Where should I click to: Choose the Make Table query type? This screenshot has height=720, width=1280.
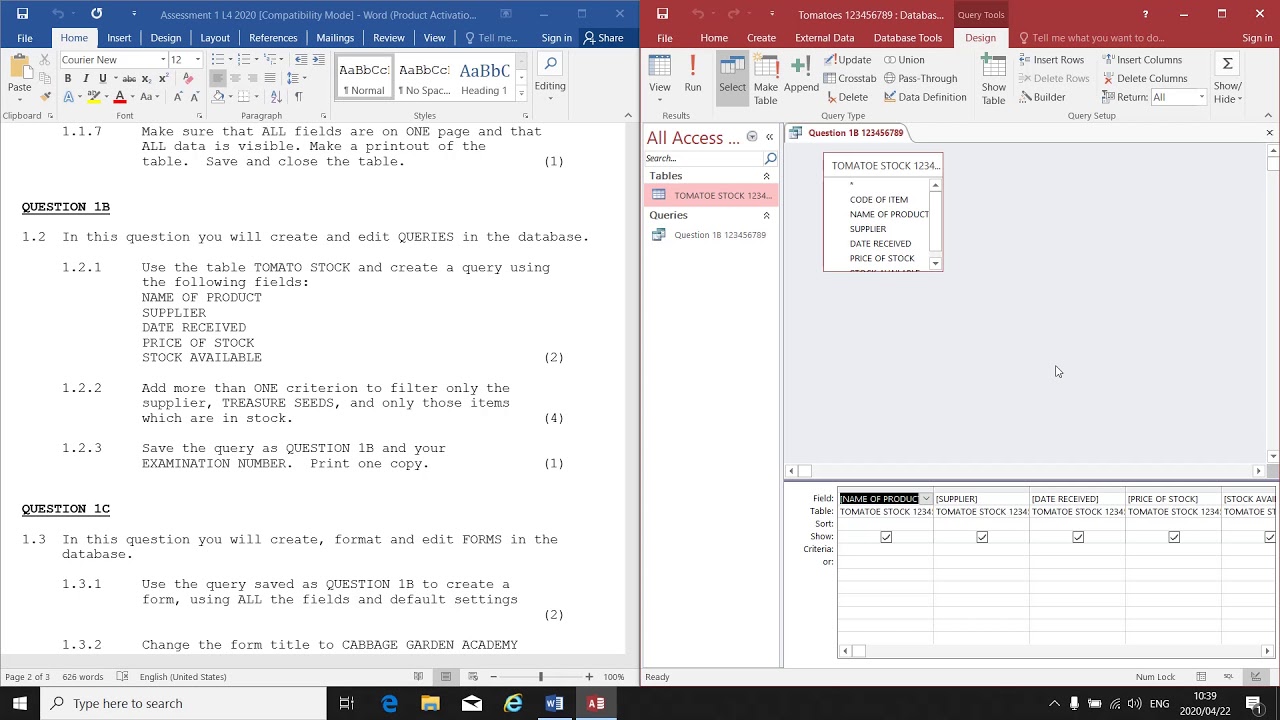(766, 78)
